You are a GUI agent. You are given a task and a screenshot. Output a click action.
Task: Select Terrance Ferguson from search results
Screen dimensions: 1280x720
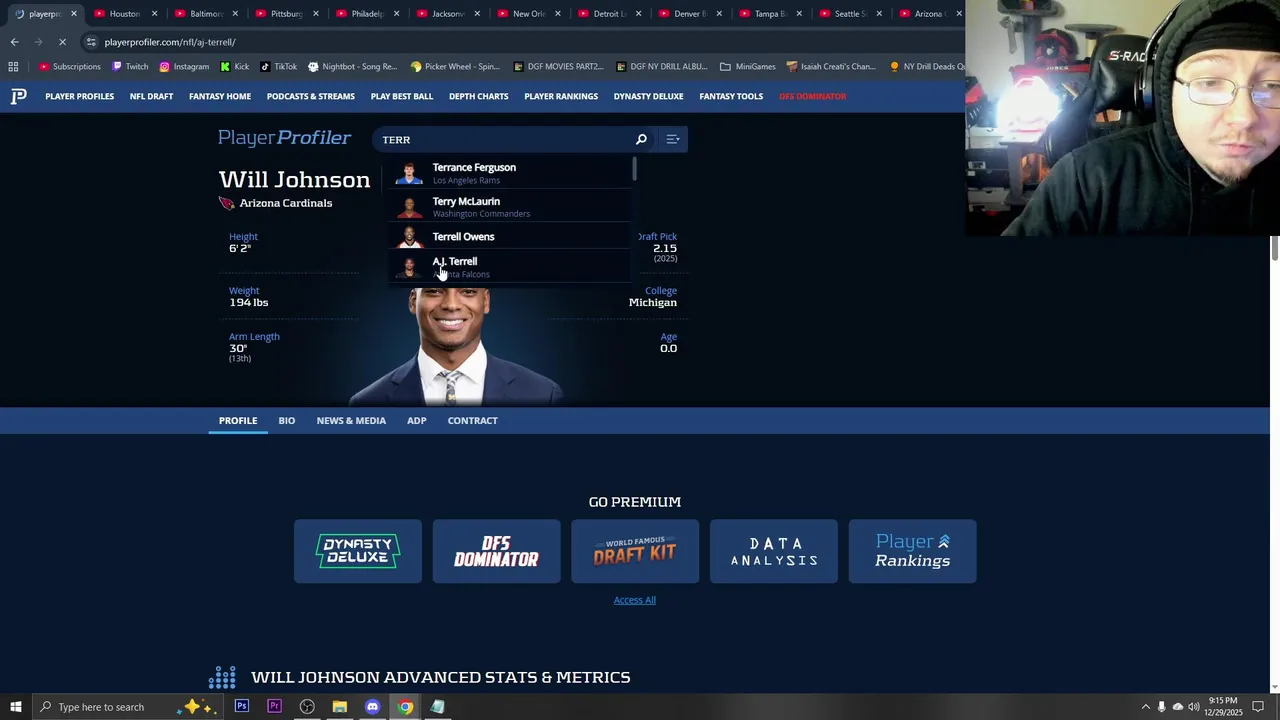click(511, 173)
